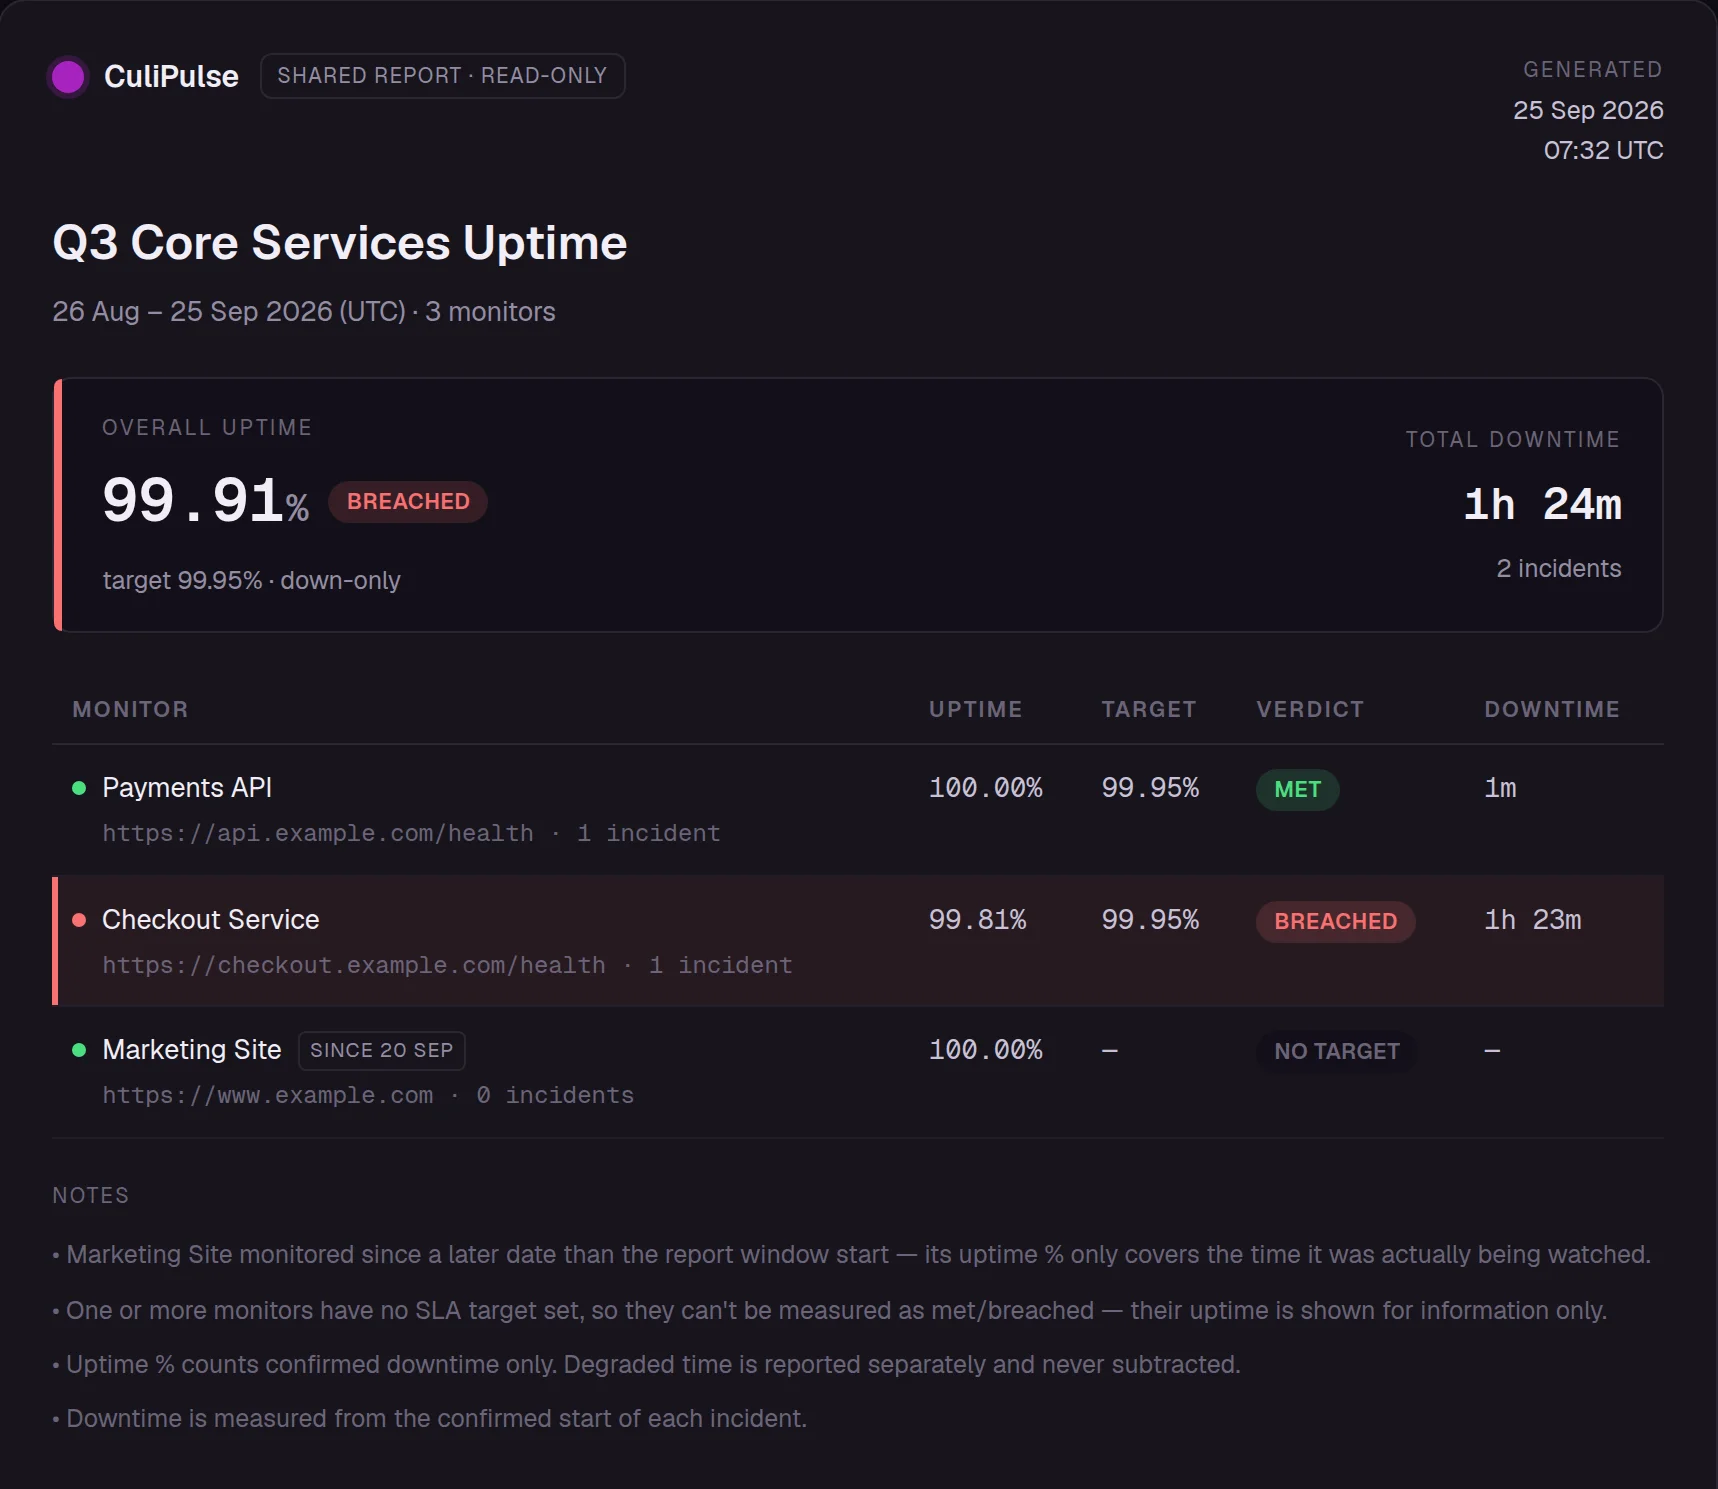Screen dimensions: 1718x1489
Task: Click the target 99.95% down-only text
Action: [252, 580]
